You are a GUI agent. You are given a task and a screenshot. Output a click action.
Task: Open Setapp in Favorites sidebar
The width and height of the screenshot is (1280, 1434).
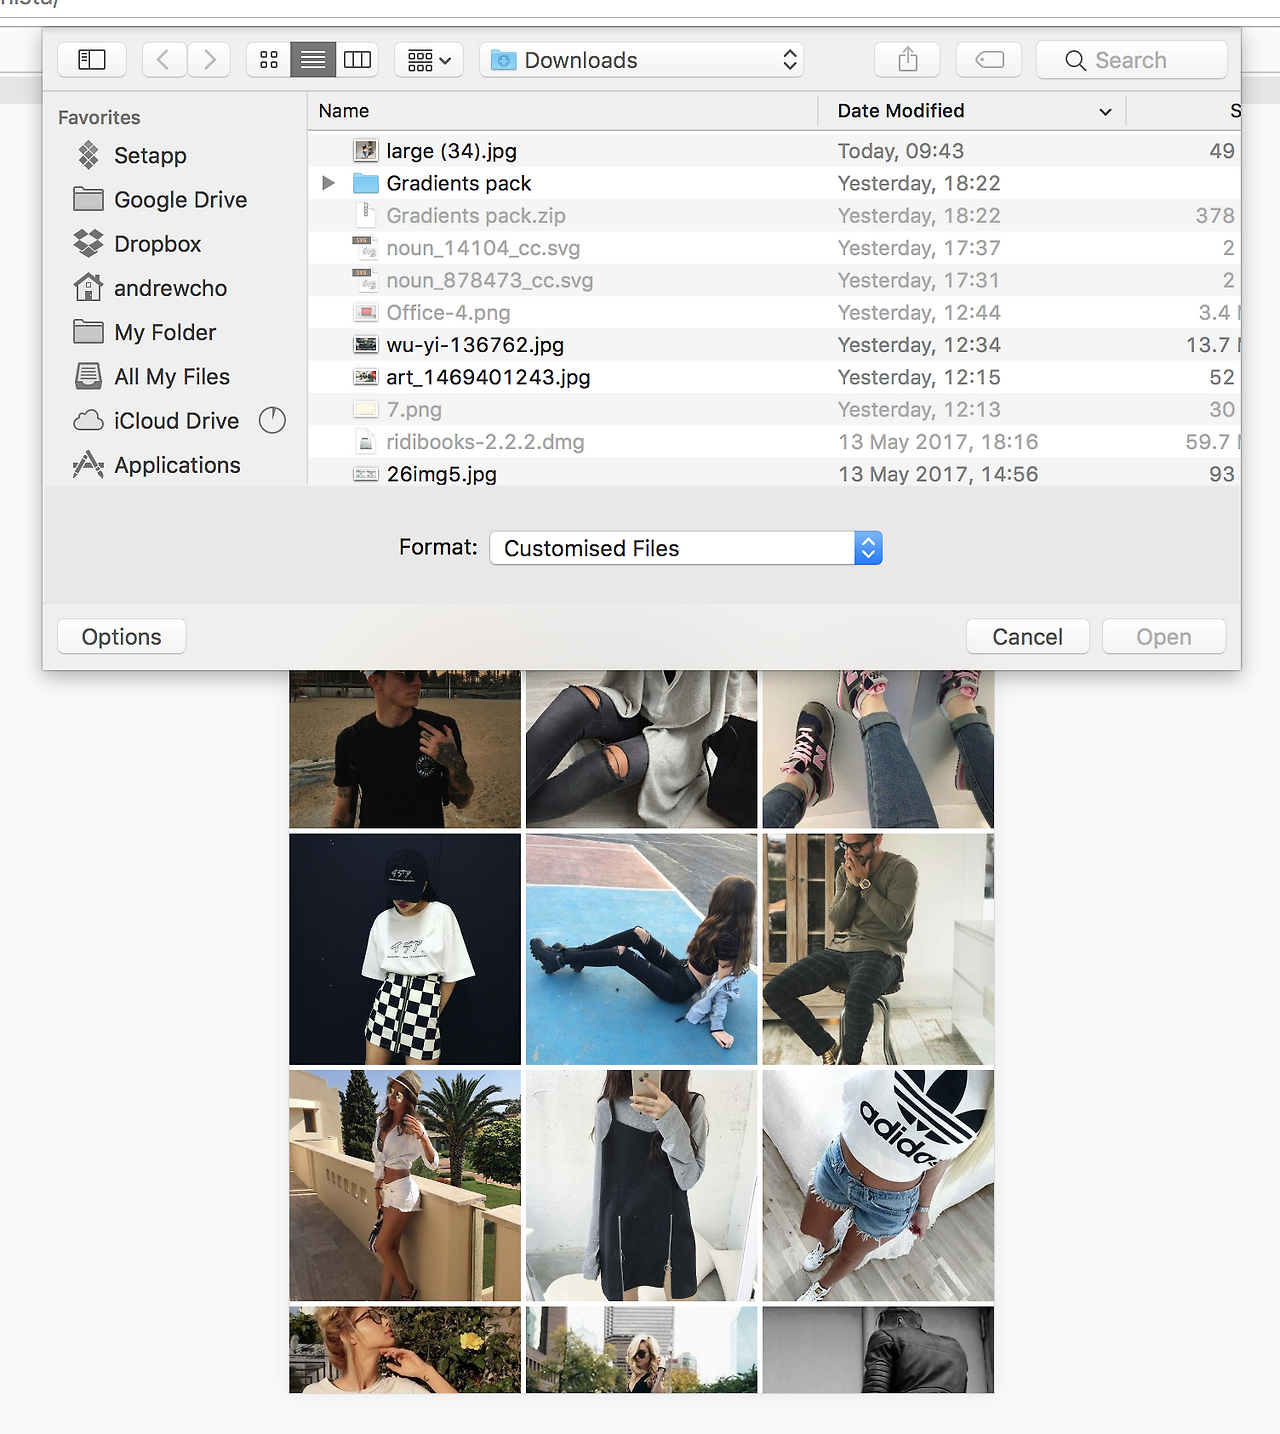pyautogui.click(x=150, y=155)
